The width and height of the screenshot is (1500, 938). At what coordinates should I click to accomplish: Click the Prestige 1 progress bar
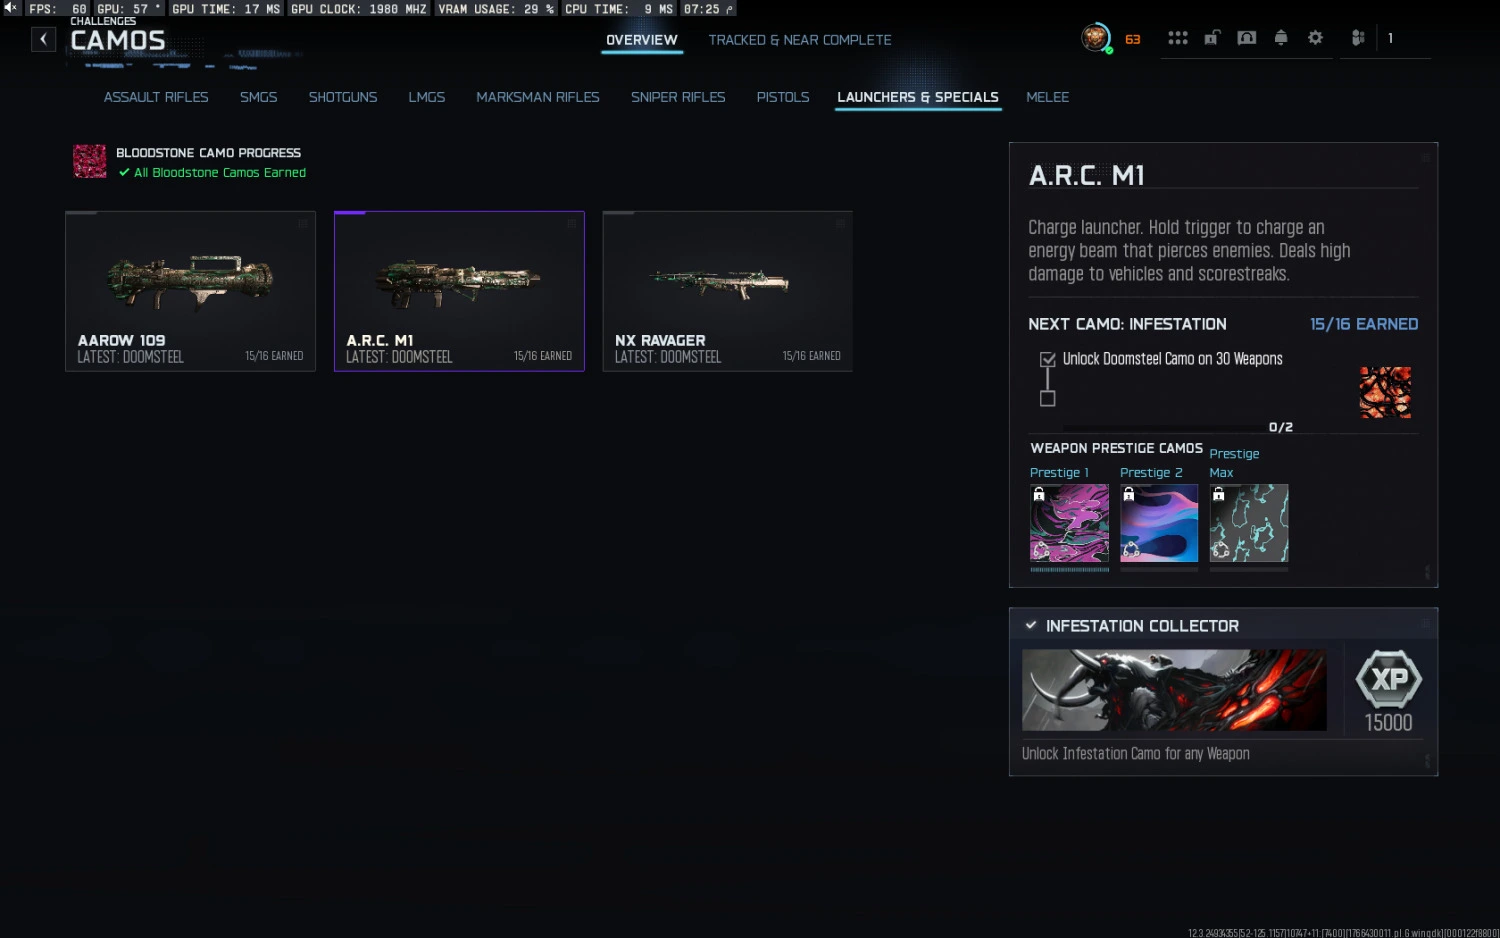[1070, 569]
